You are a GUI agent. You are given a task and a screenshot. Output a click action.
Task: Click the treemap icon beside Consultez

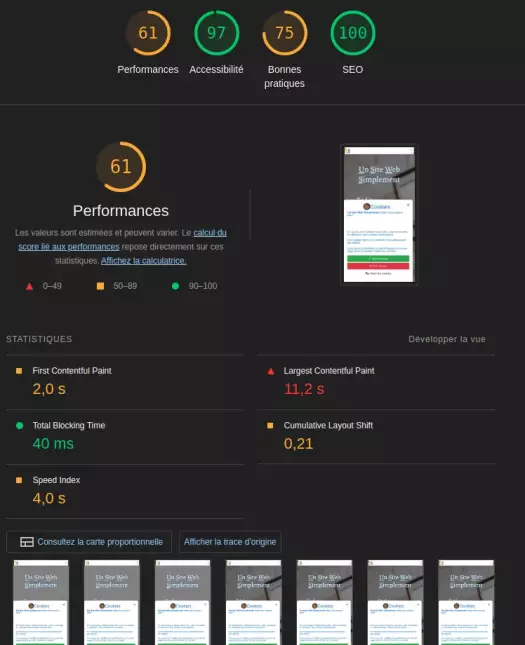[x=27, y=542]
